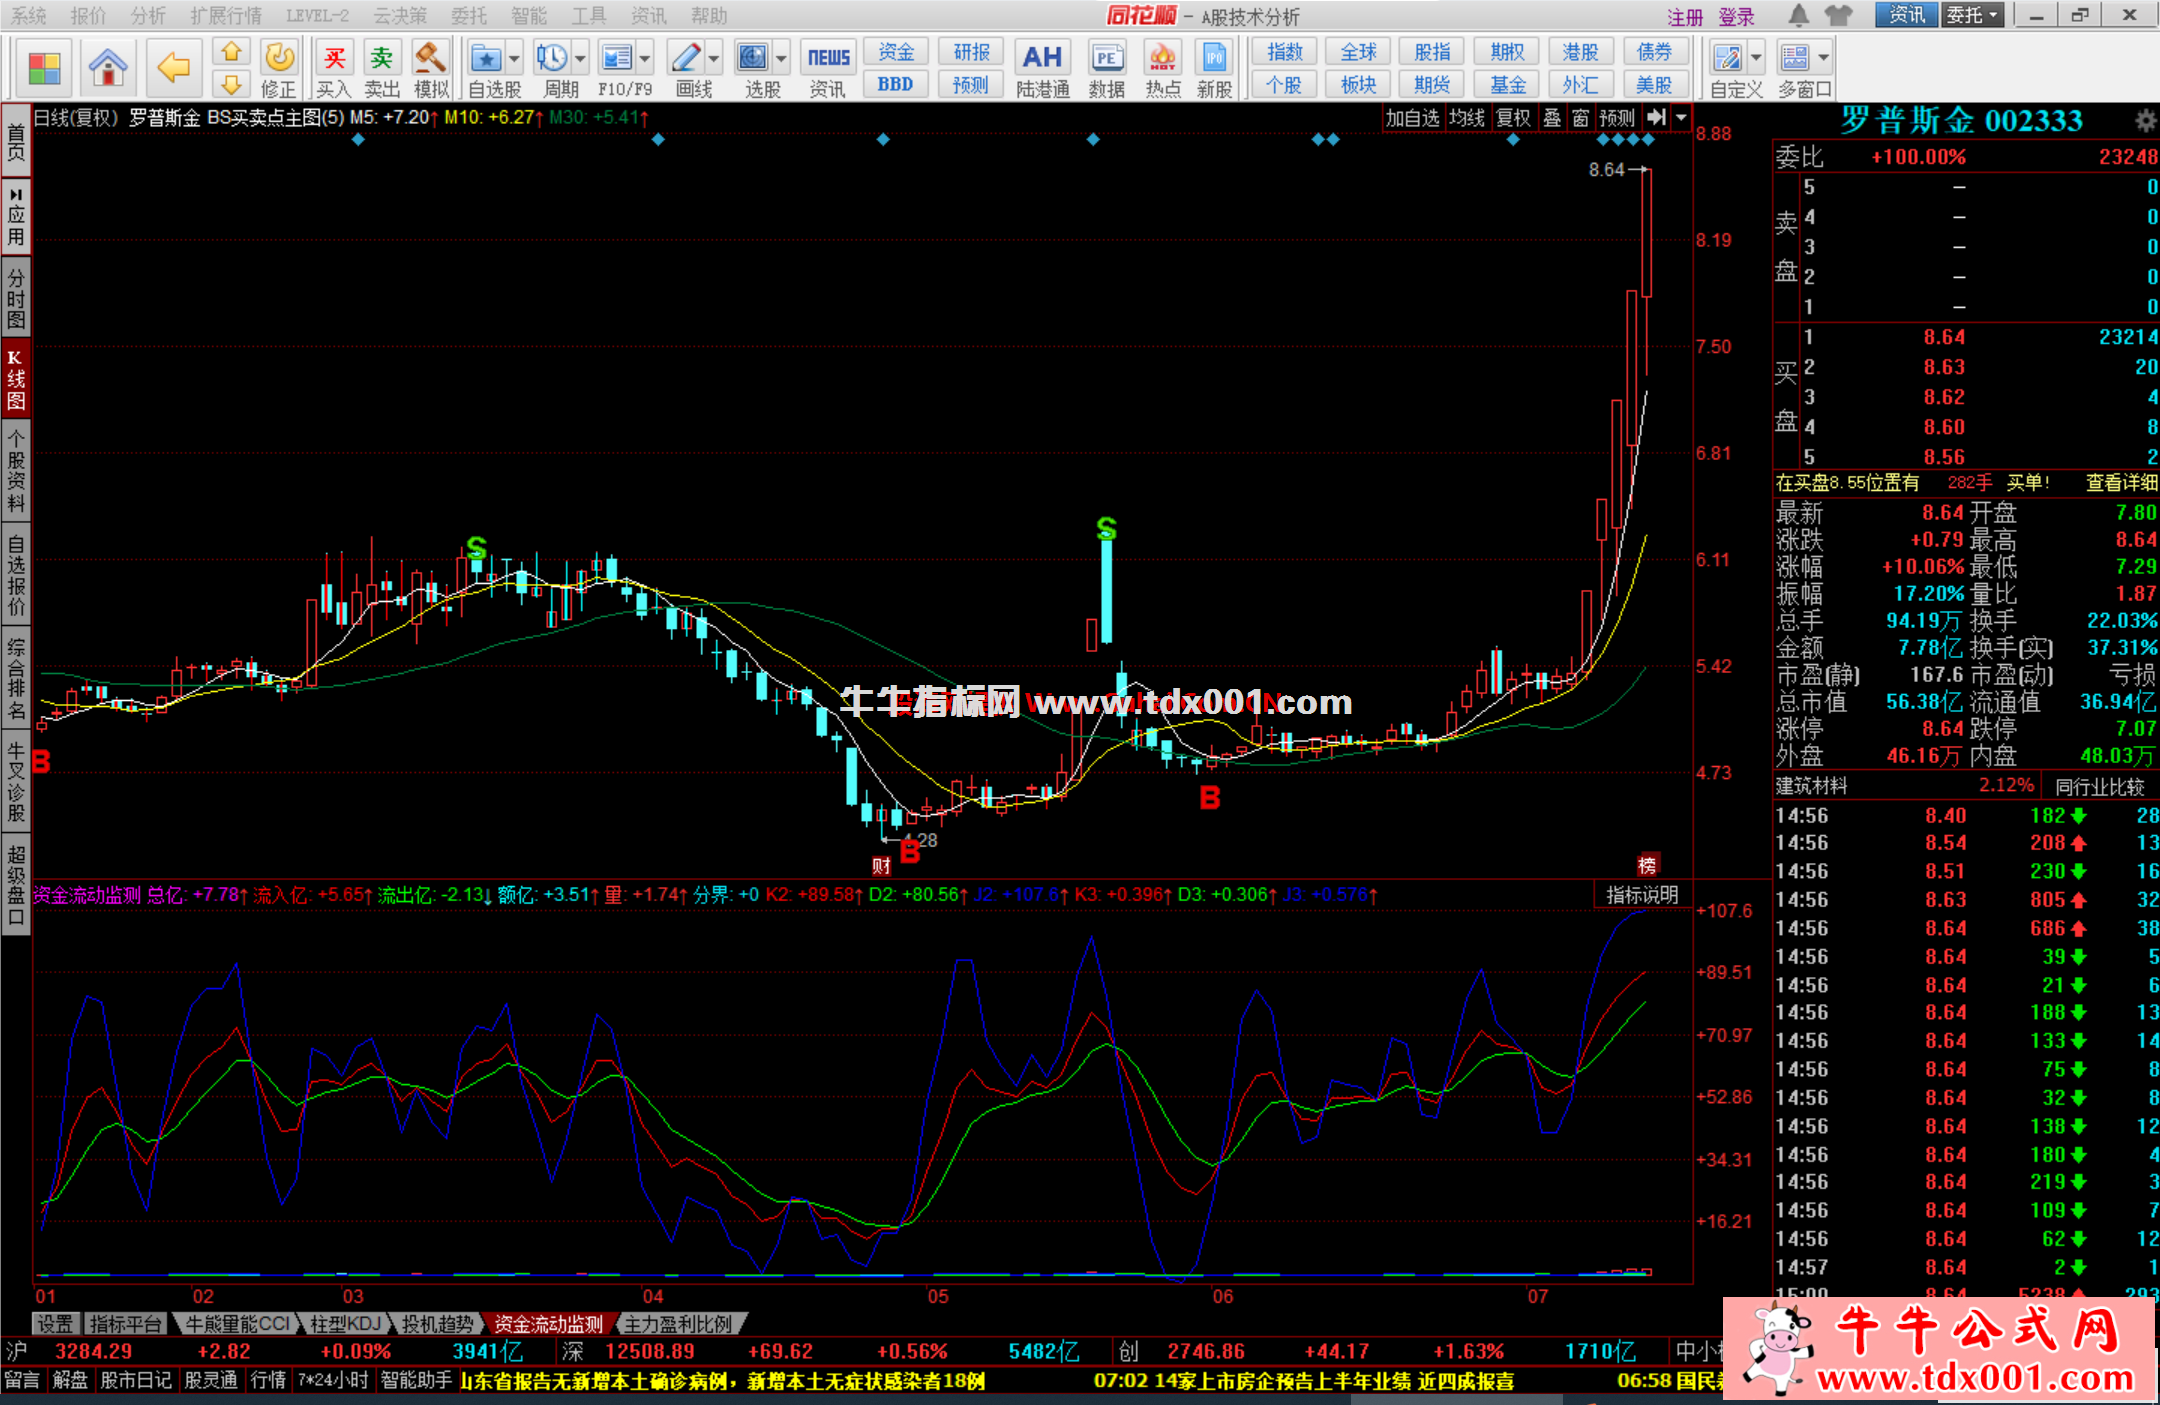Open 智能助手 in the status bar
Image resolution: width=2160 pixels, height=1405 pixels.
point(417,1381)
